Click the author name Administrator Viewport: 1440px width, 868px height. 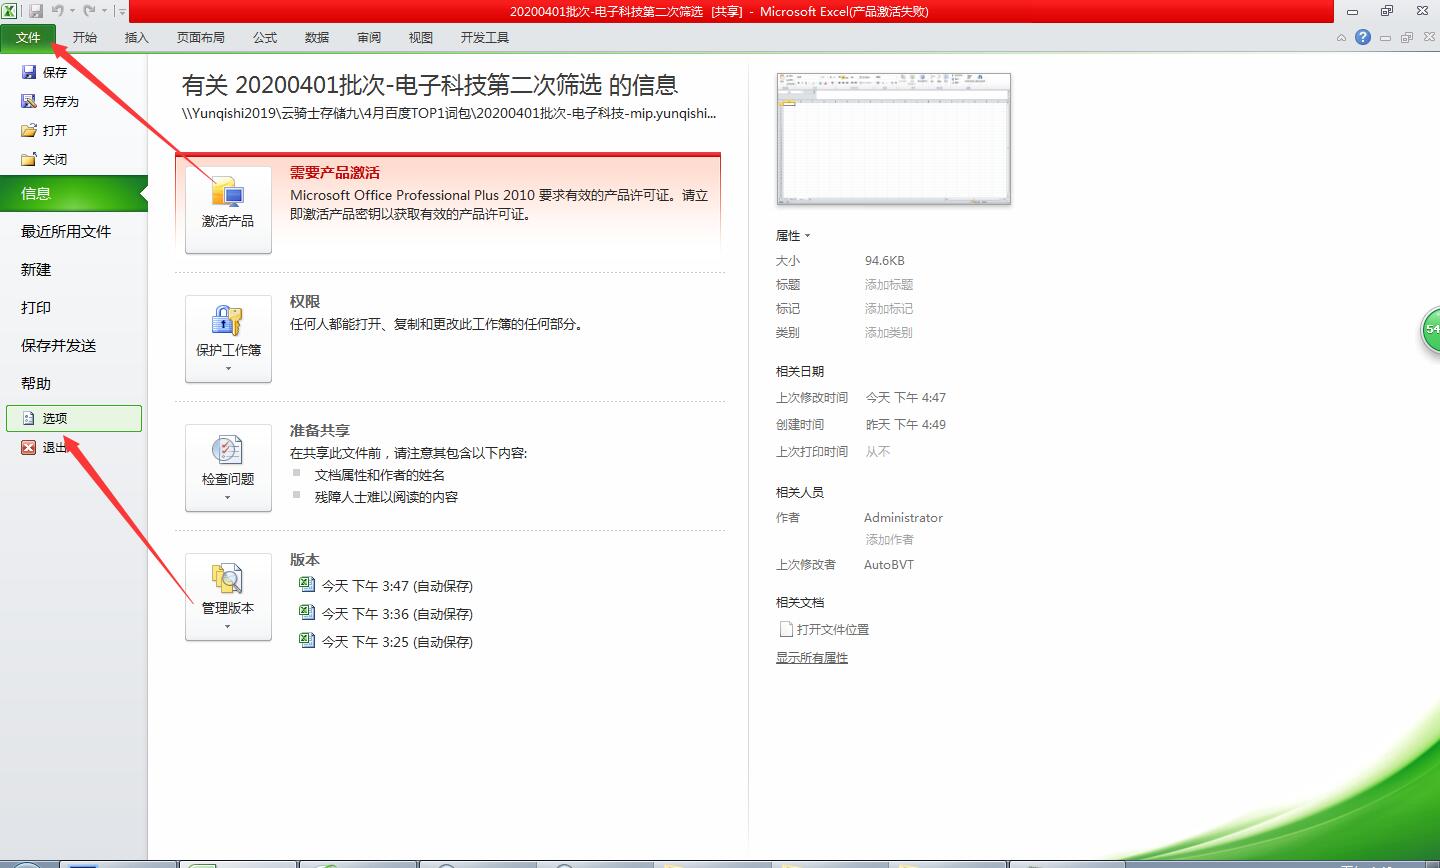pos(903,518)
